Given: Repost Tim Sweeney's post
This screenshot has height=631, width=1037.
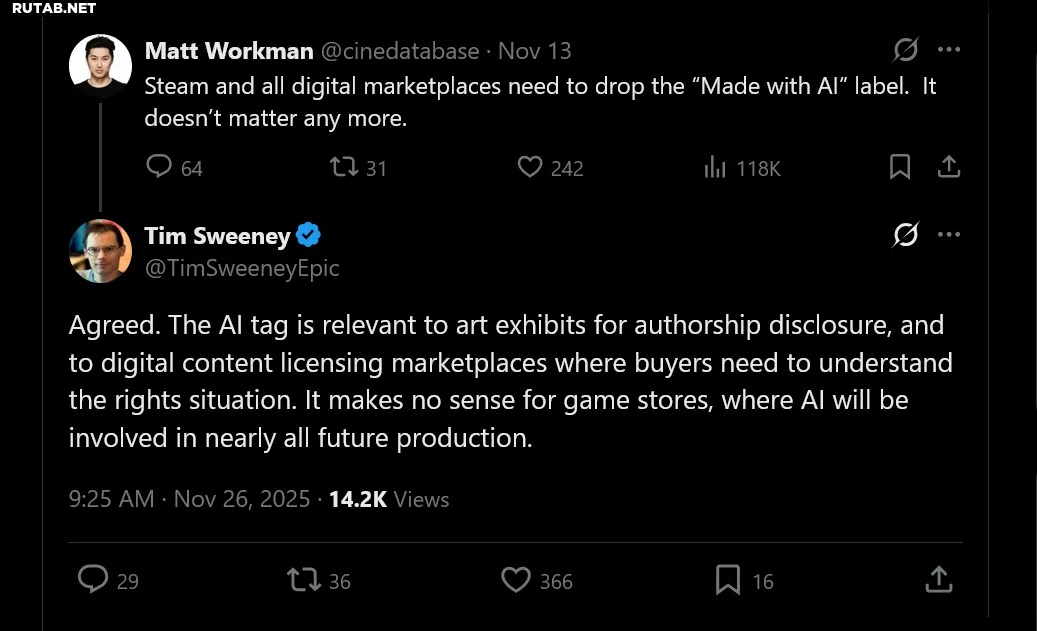Looking at the screenshot, I should 302,579.
